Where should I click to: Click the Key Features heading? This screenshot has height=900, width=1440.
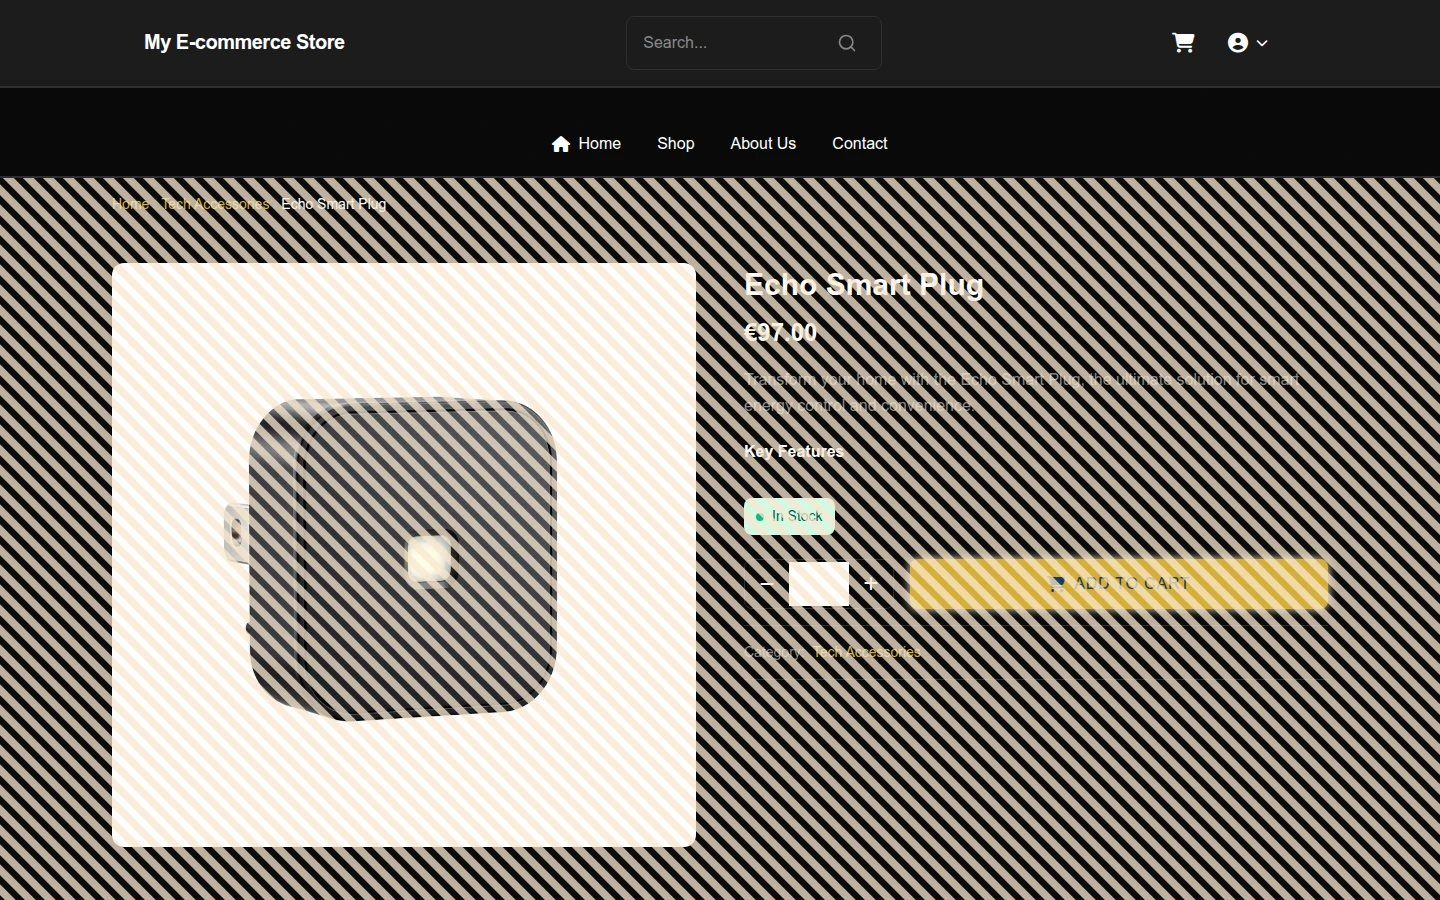click(x=794, y=452)
